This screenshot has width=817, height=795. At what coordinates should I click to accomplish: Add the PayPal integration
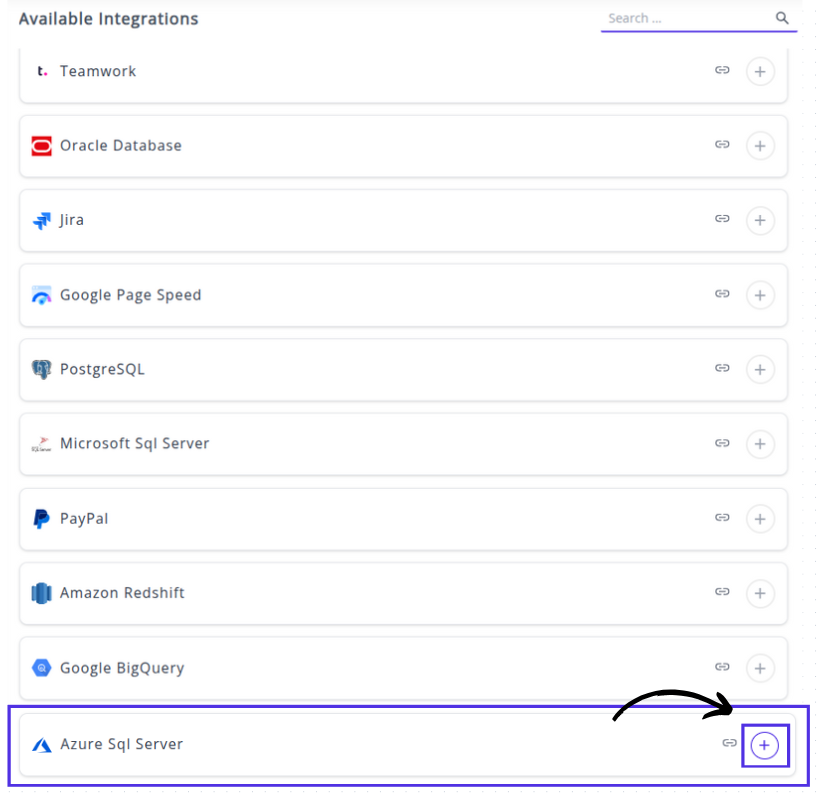760,519
